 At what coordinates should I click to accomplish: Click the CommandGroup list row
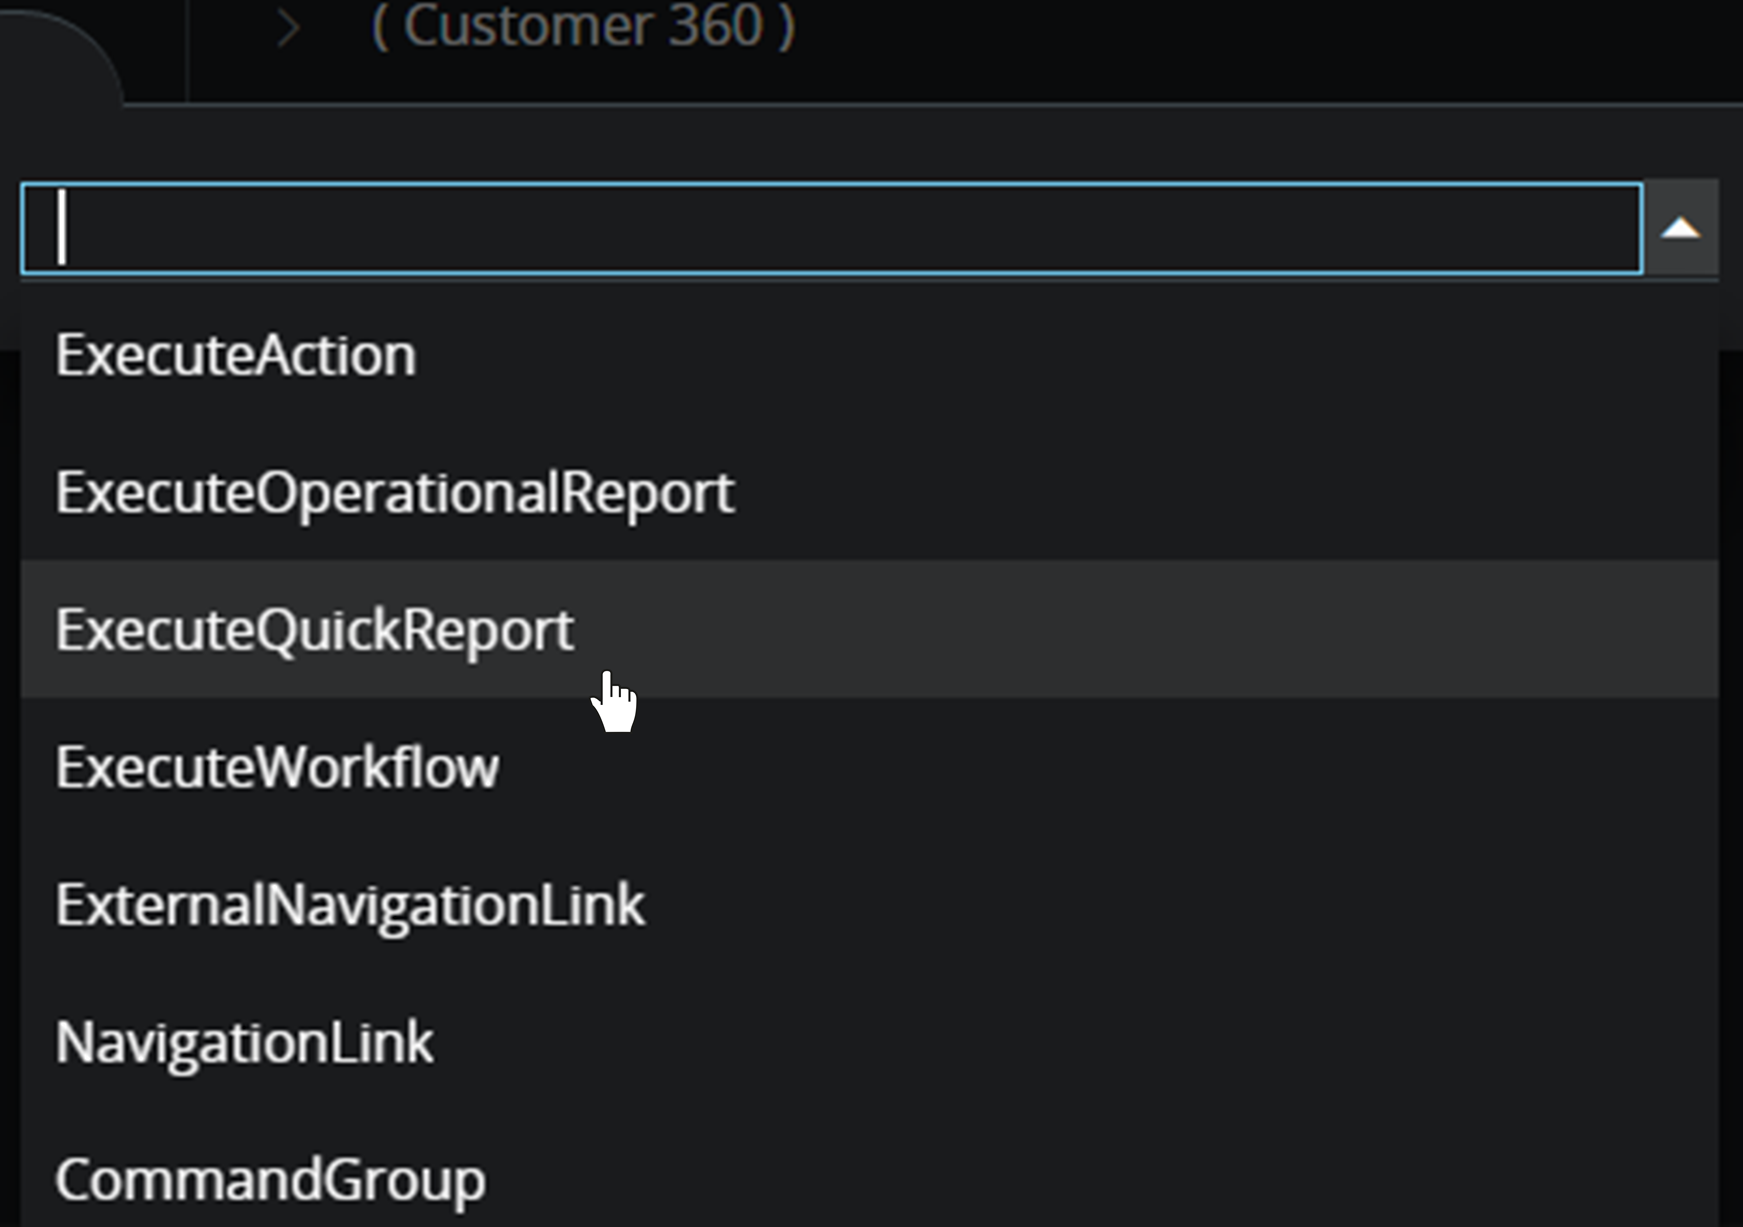click(x=868, y=1179)
